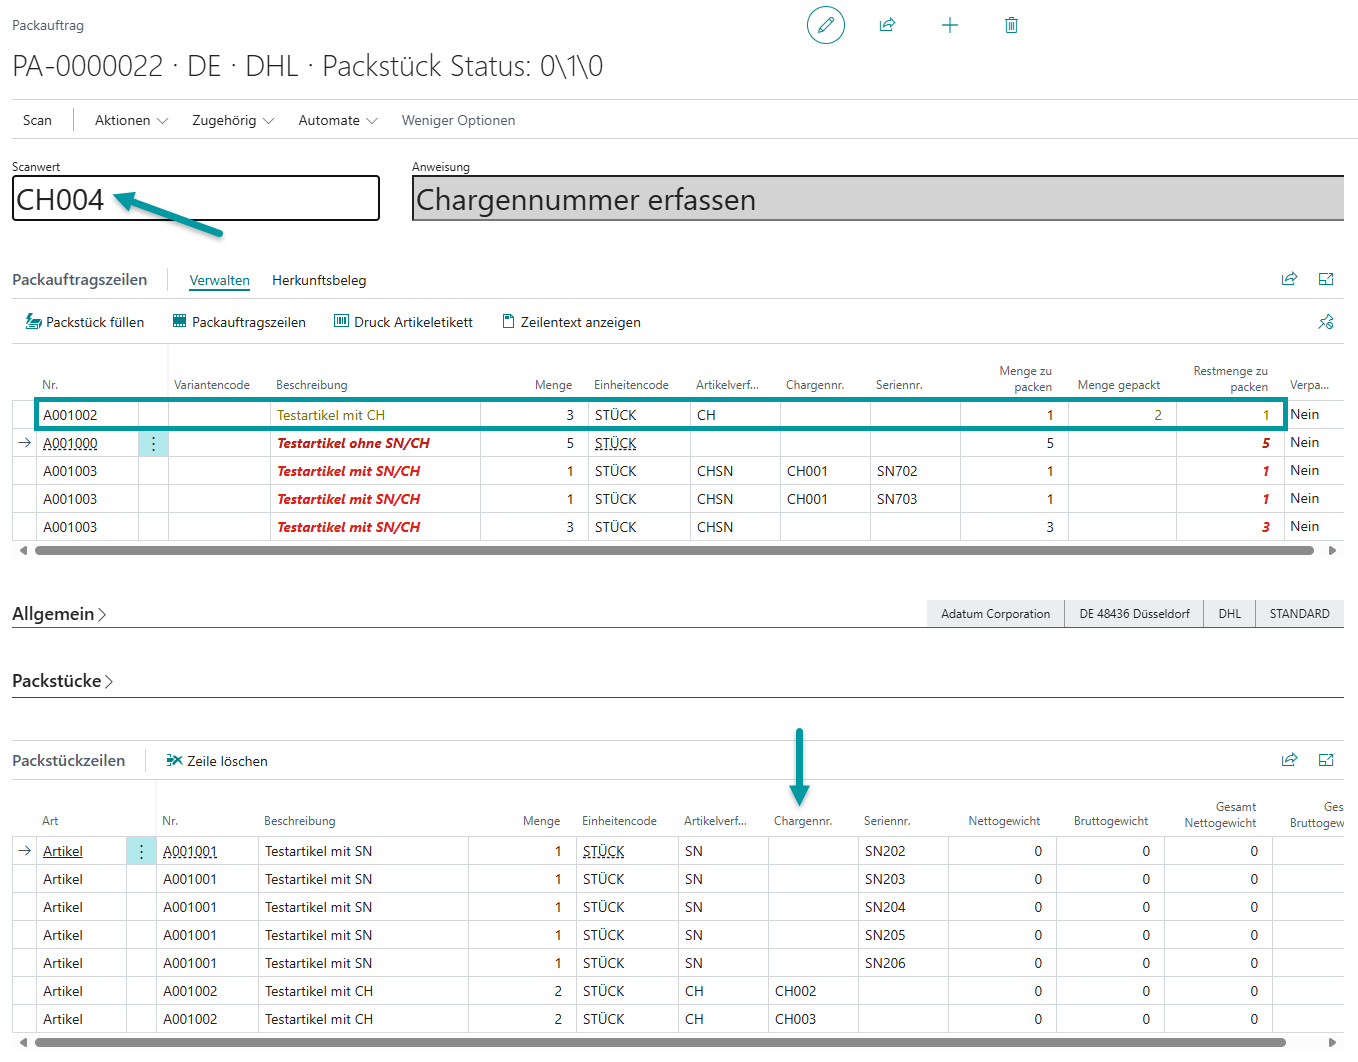Expand the Allgemein section

[x=59, y=614]
